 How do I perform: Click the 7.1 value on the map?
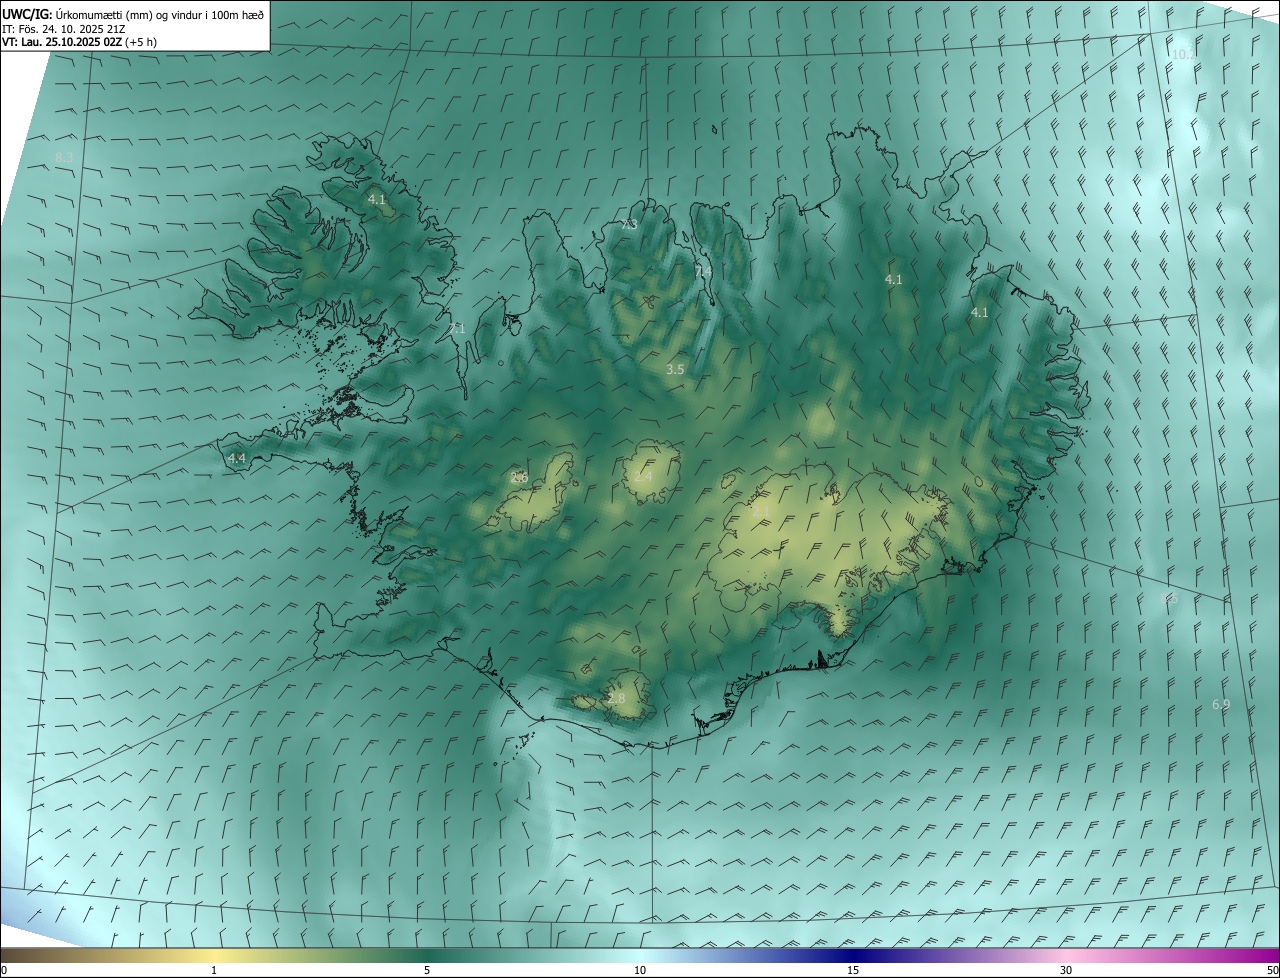click(456, 328)
